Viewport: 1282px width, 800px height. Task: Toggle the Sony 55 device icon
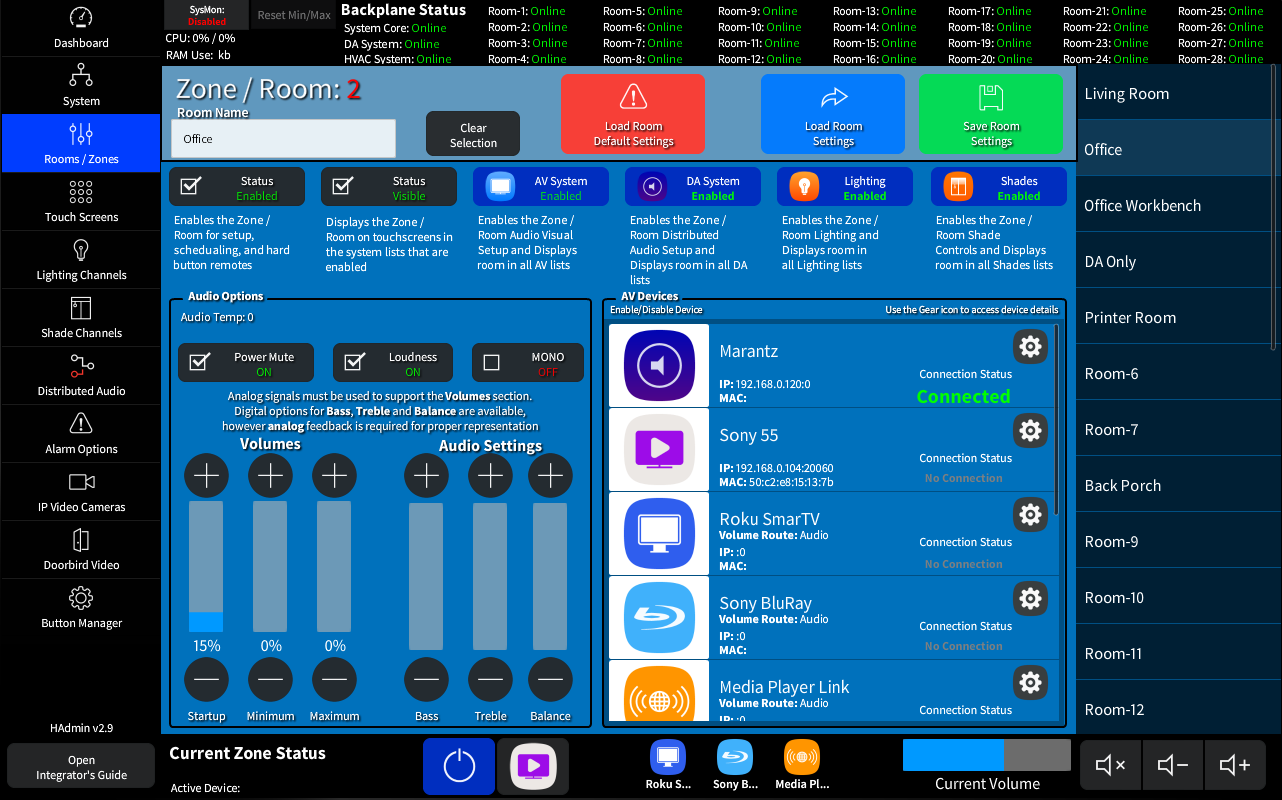(x=659, y=449)
